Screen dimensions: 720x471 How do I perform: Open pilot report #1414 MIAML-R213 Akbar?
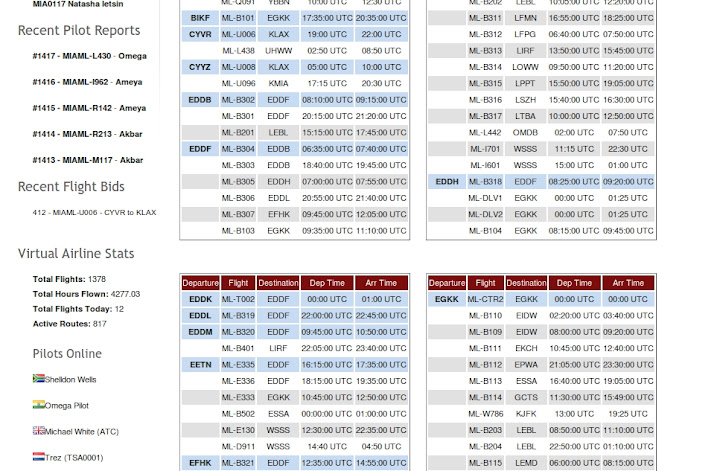pyautogui.click(x=87, y=134)
